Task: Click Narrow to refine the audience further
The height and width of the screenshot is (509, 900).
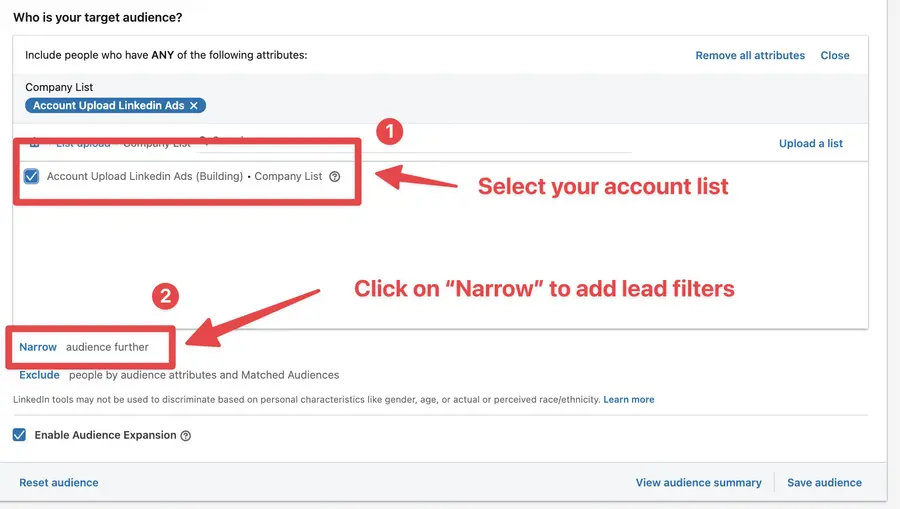Action: point(38,347)
